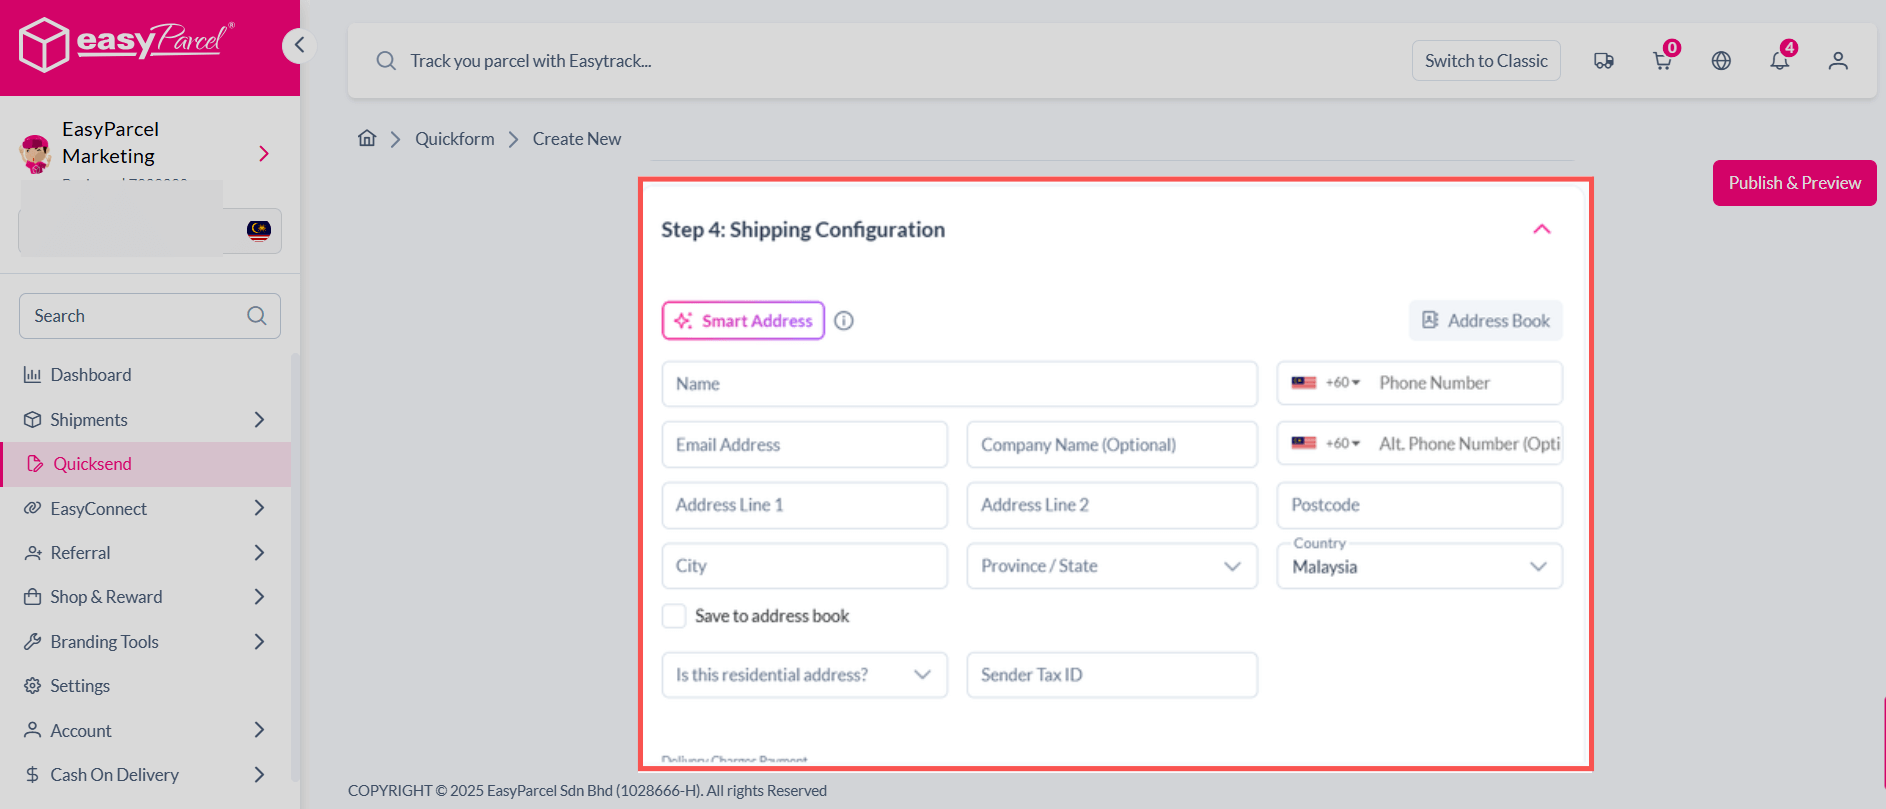Click the Sender Tax ID field

[1112, 675]
